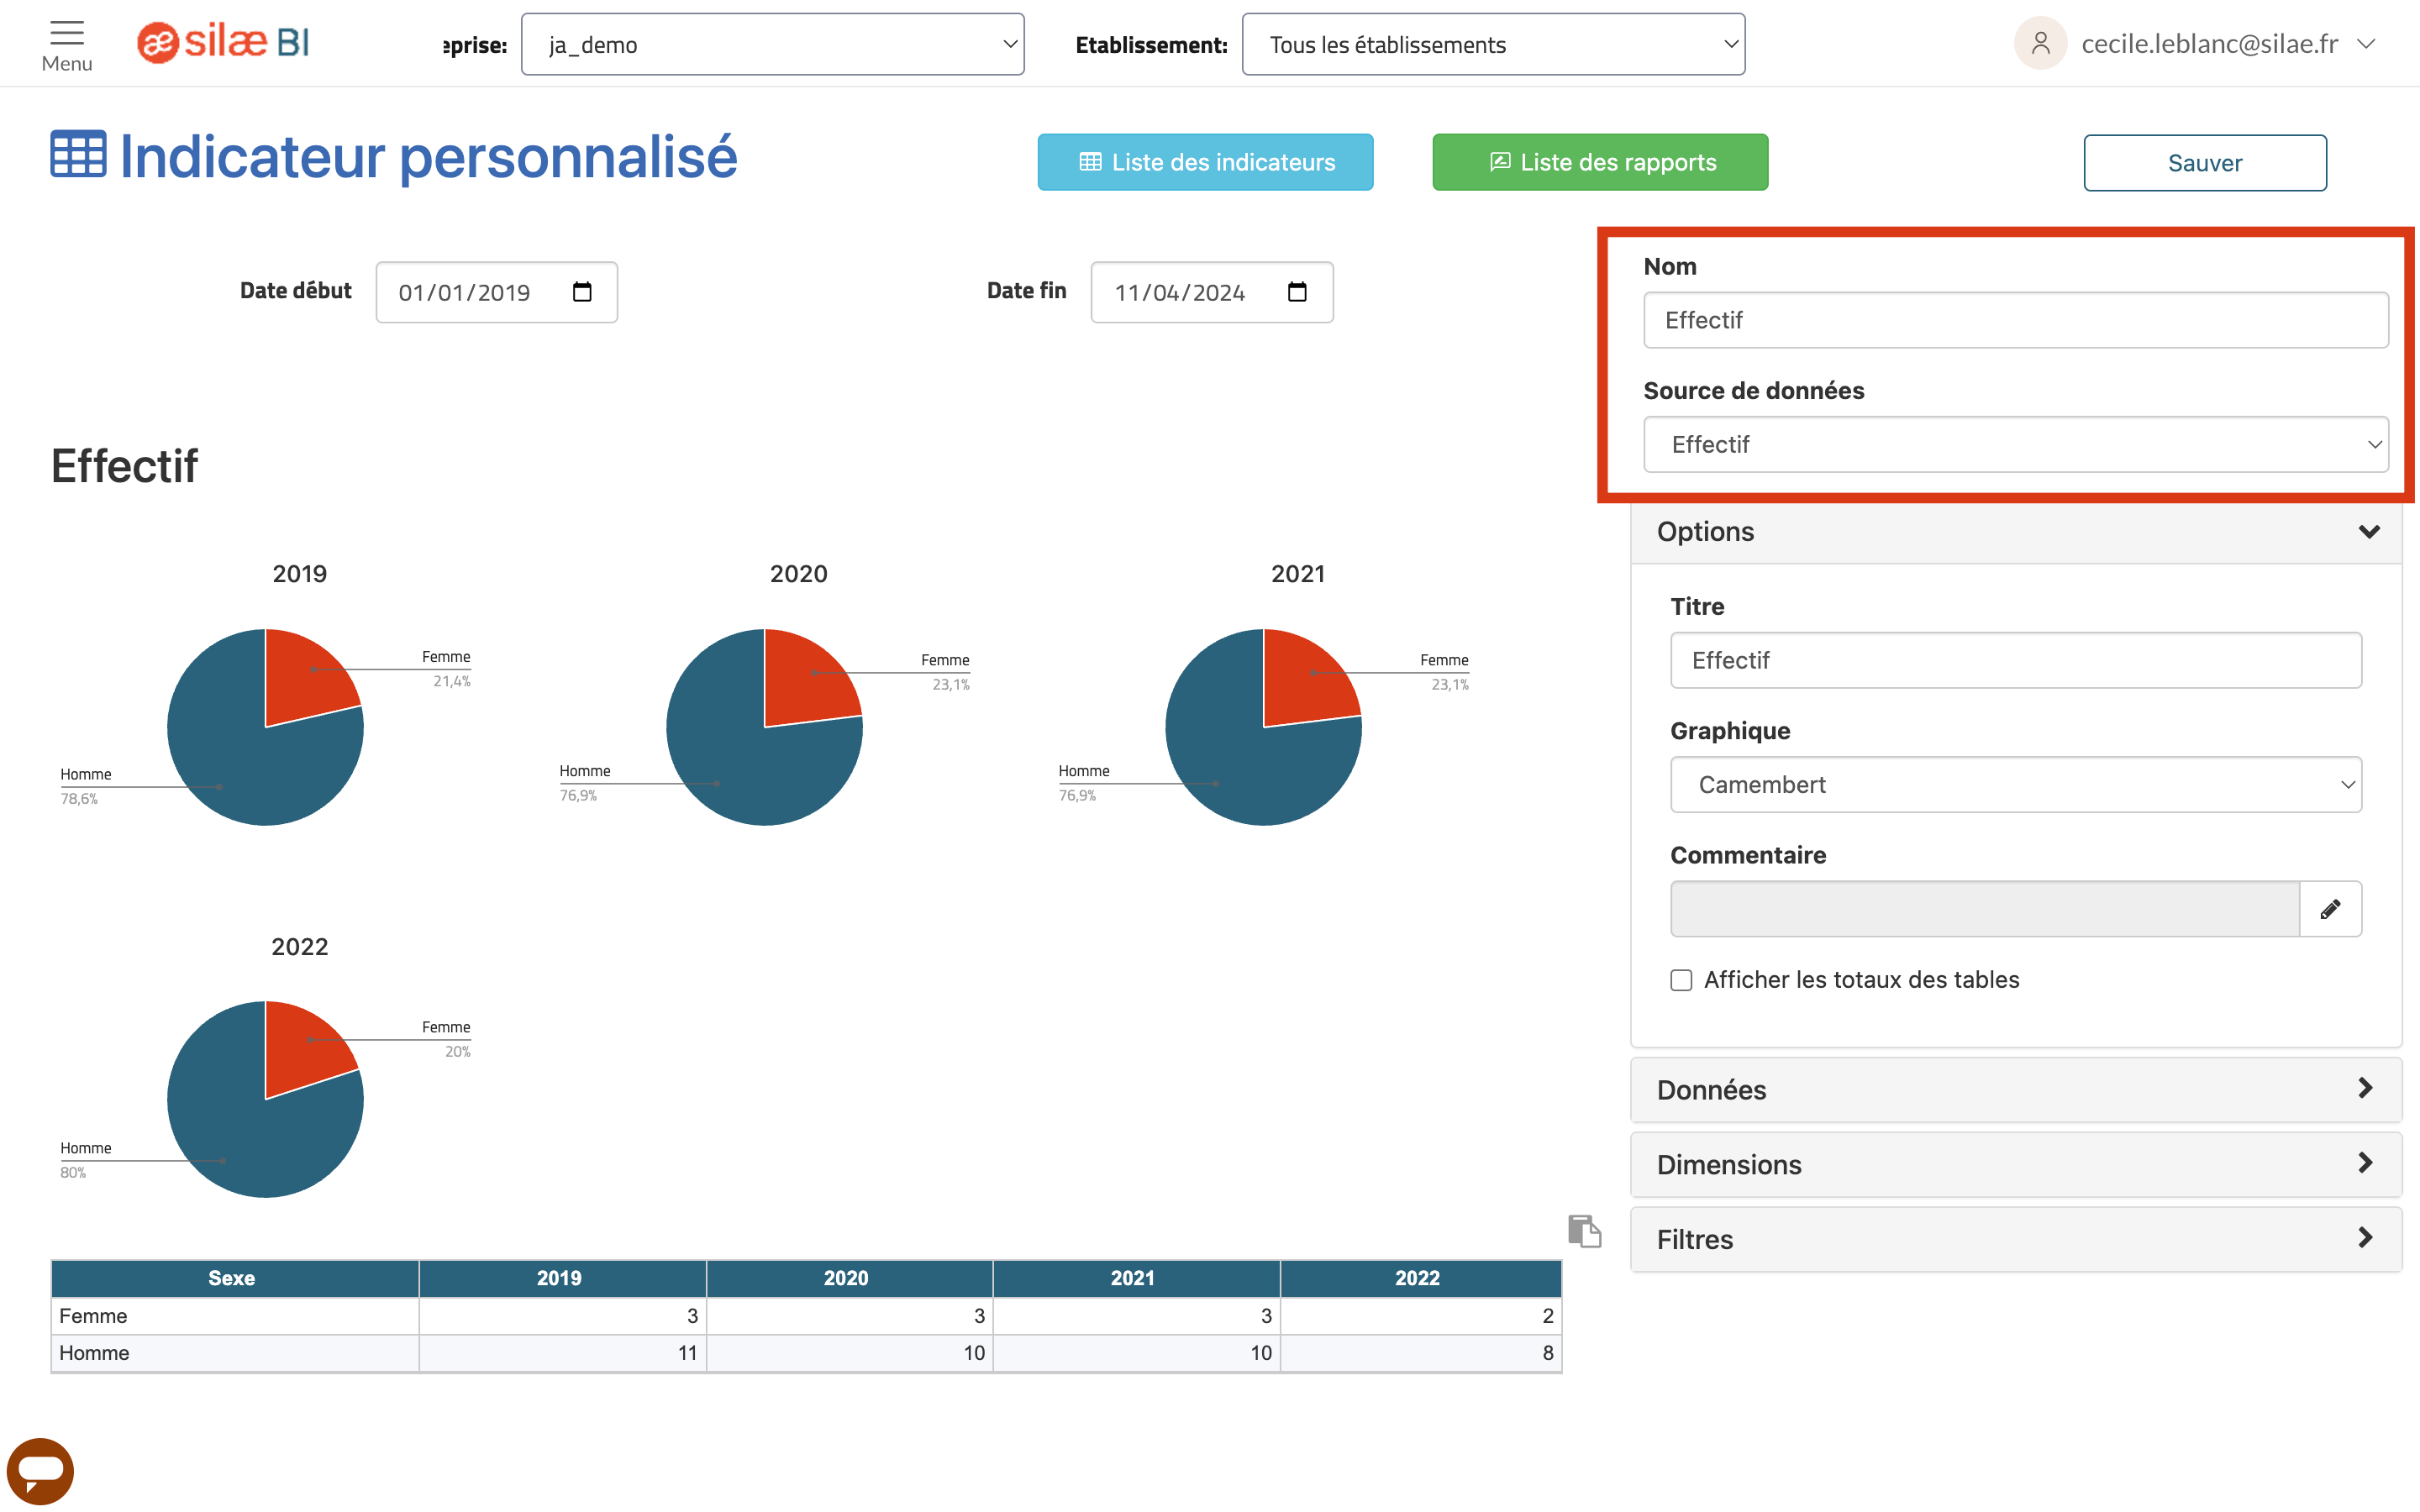Viewport: 2420px width, 1512px height.
Task: Click the Commentaire text field
Action: click(1984, 909)
